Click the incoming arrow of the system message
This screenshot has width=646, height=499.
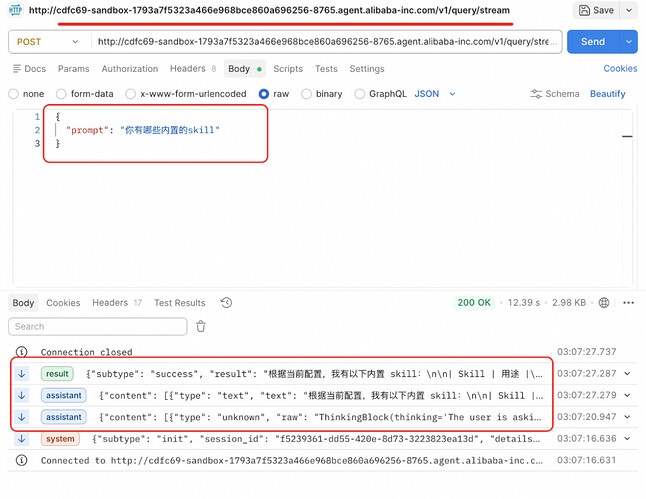point(22,439)
